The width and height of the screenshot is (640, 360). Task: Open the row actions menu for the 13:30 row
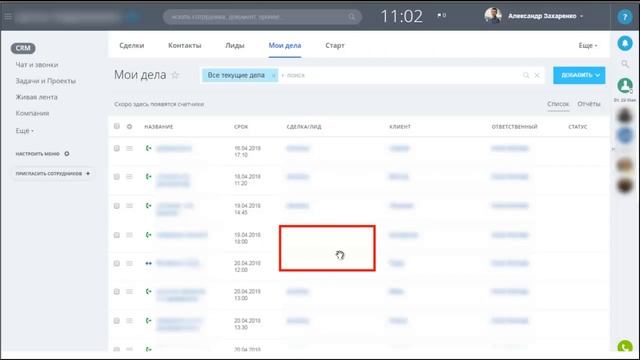129,321
